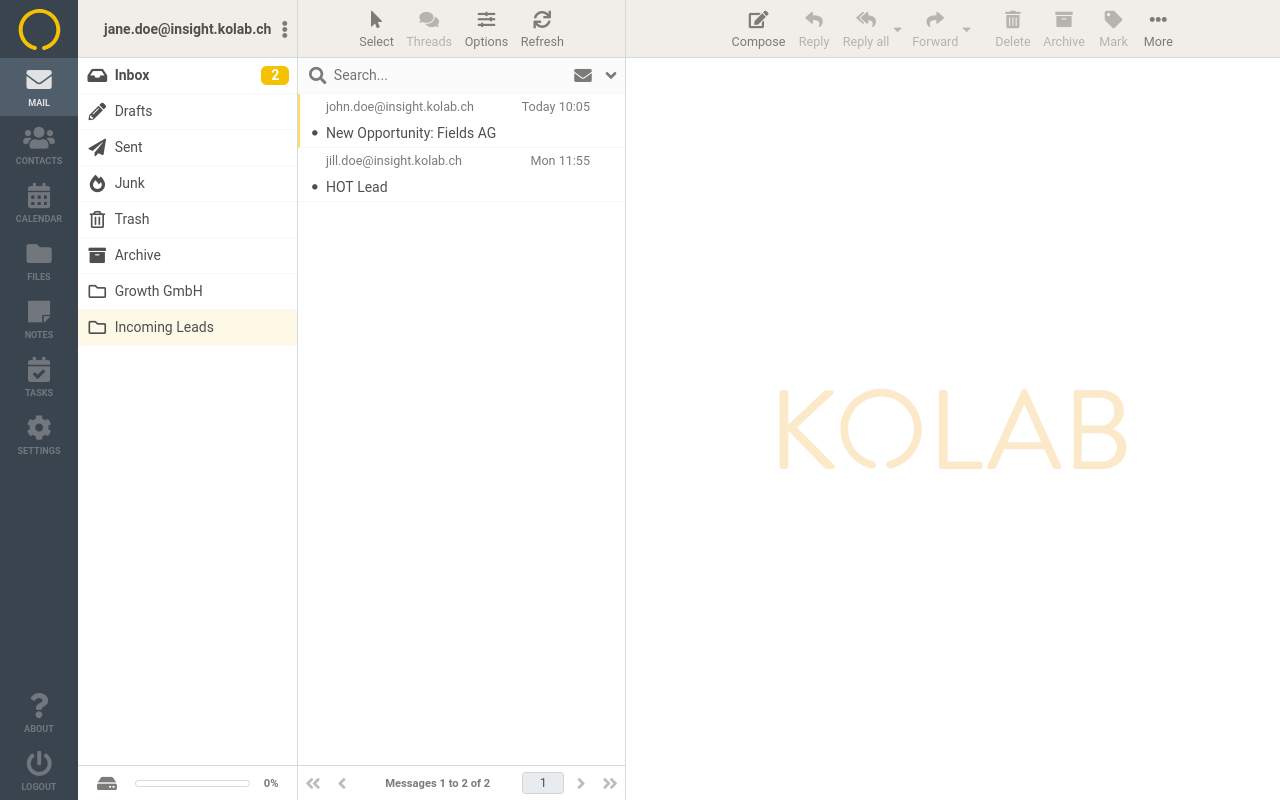Viewport: 1280px width, 800px height.
Task: Open the Mail section in sidebar
Action: point(39,87)
